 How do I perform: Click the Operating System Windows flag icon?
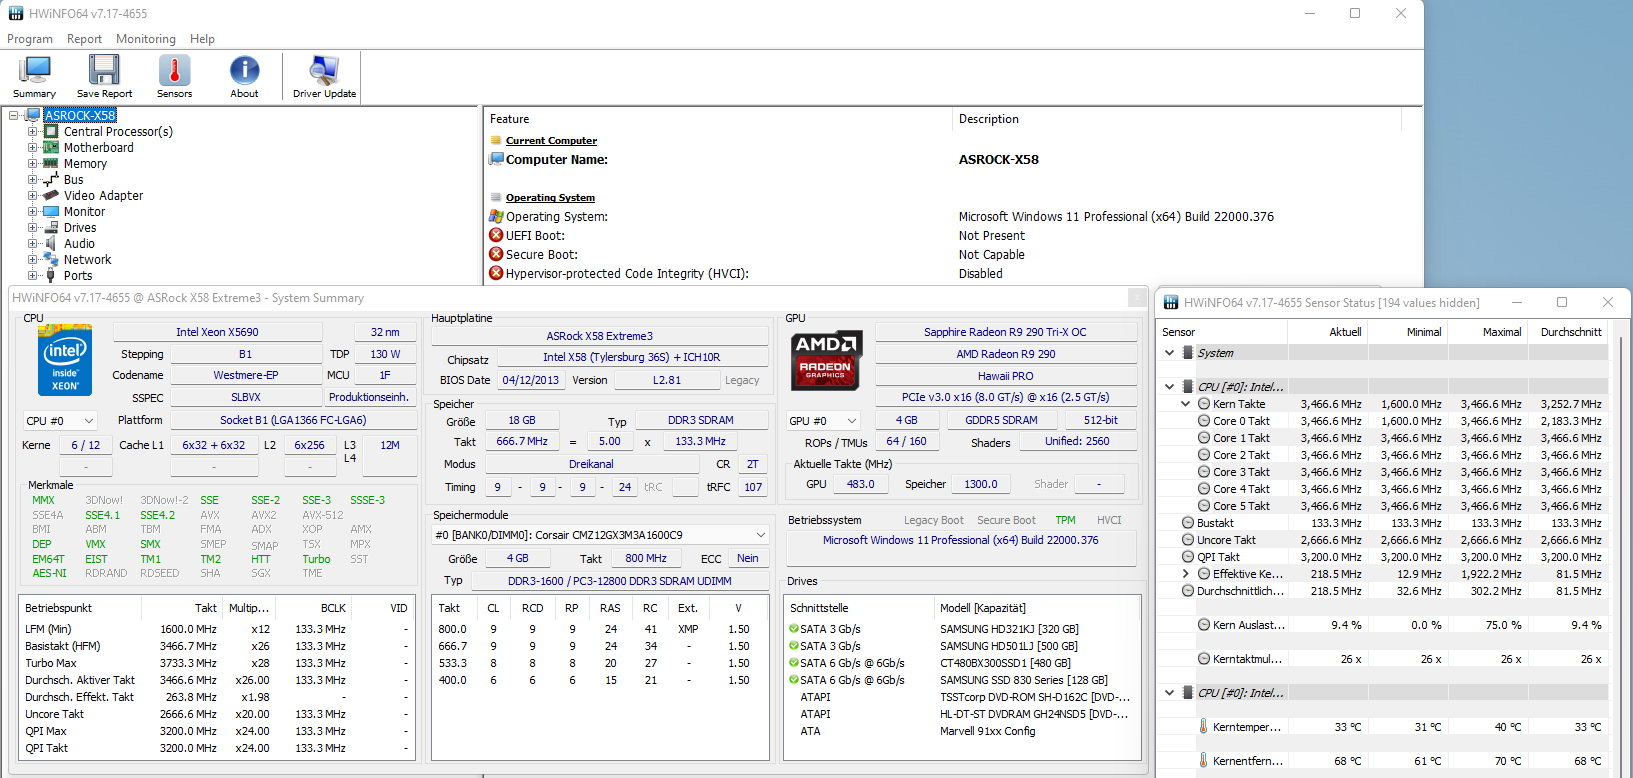click(x=496, y=216)
